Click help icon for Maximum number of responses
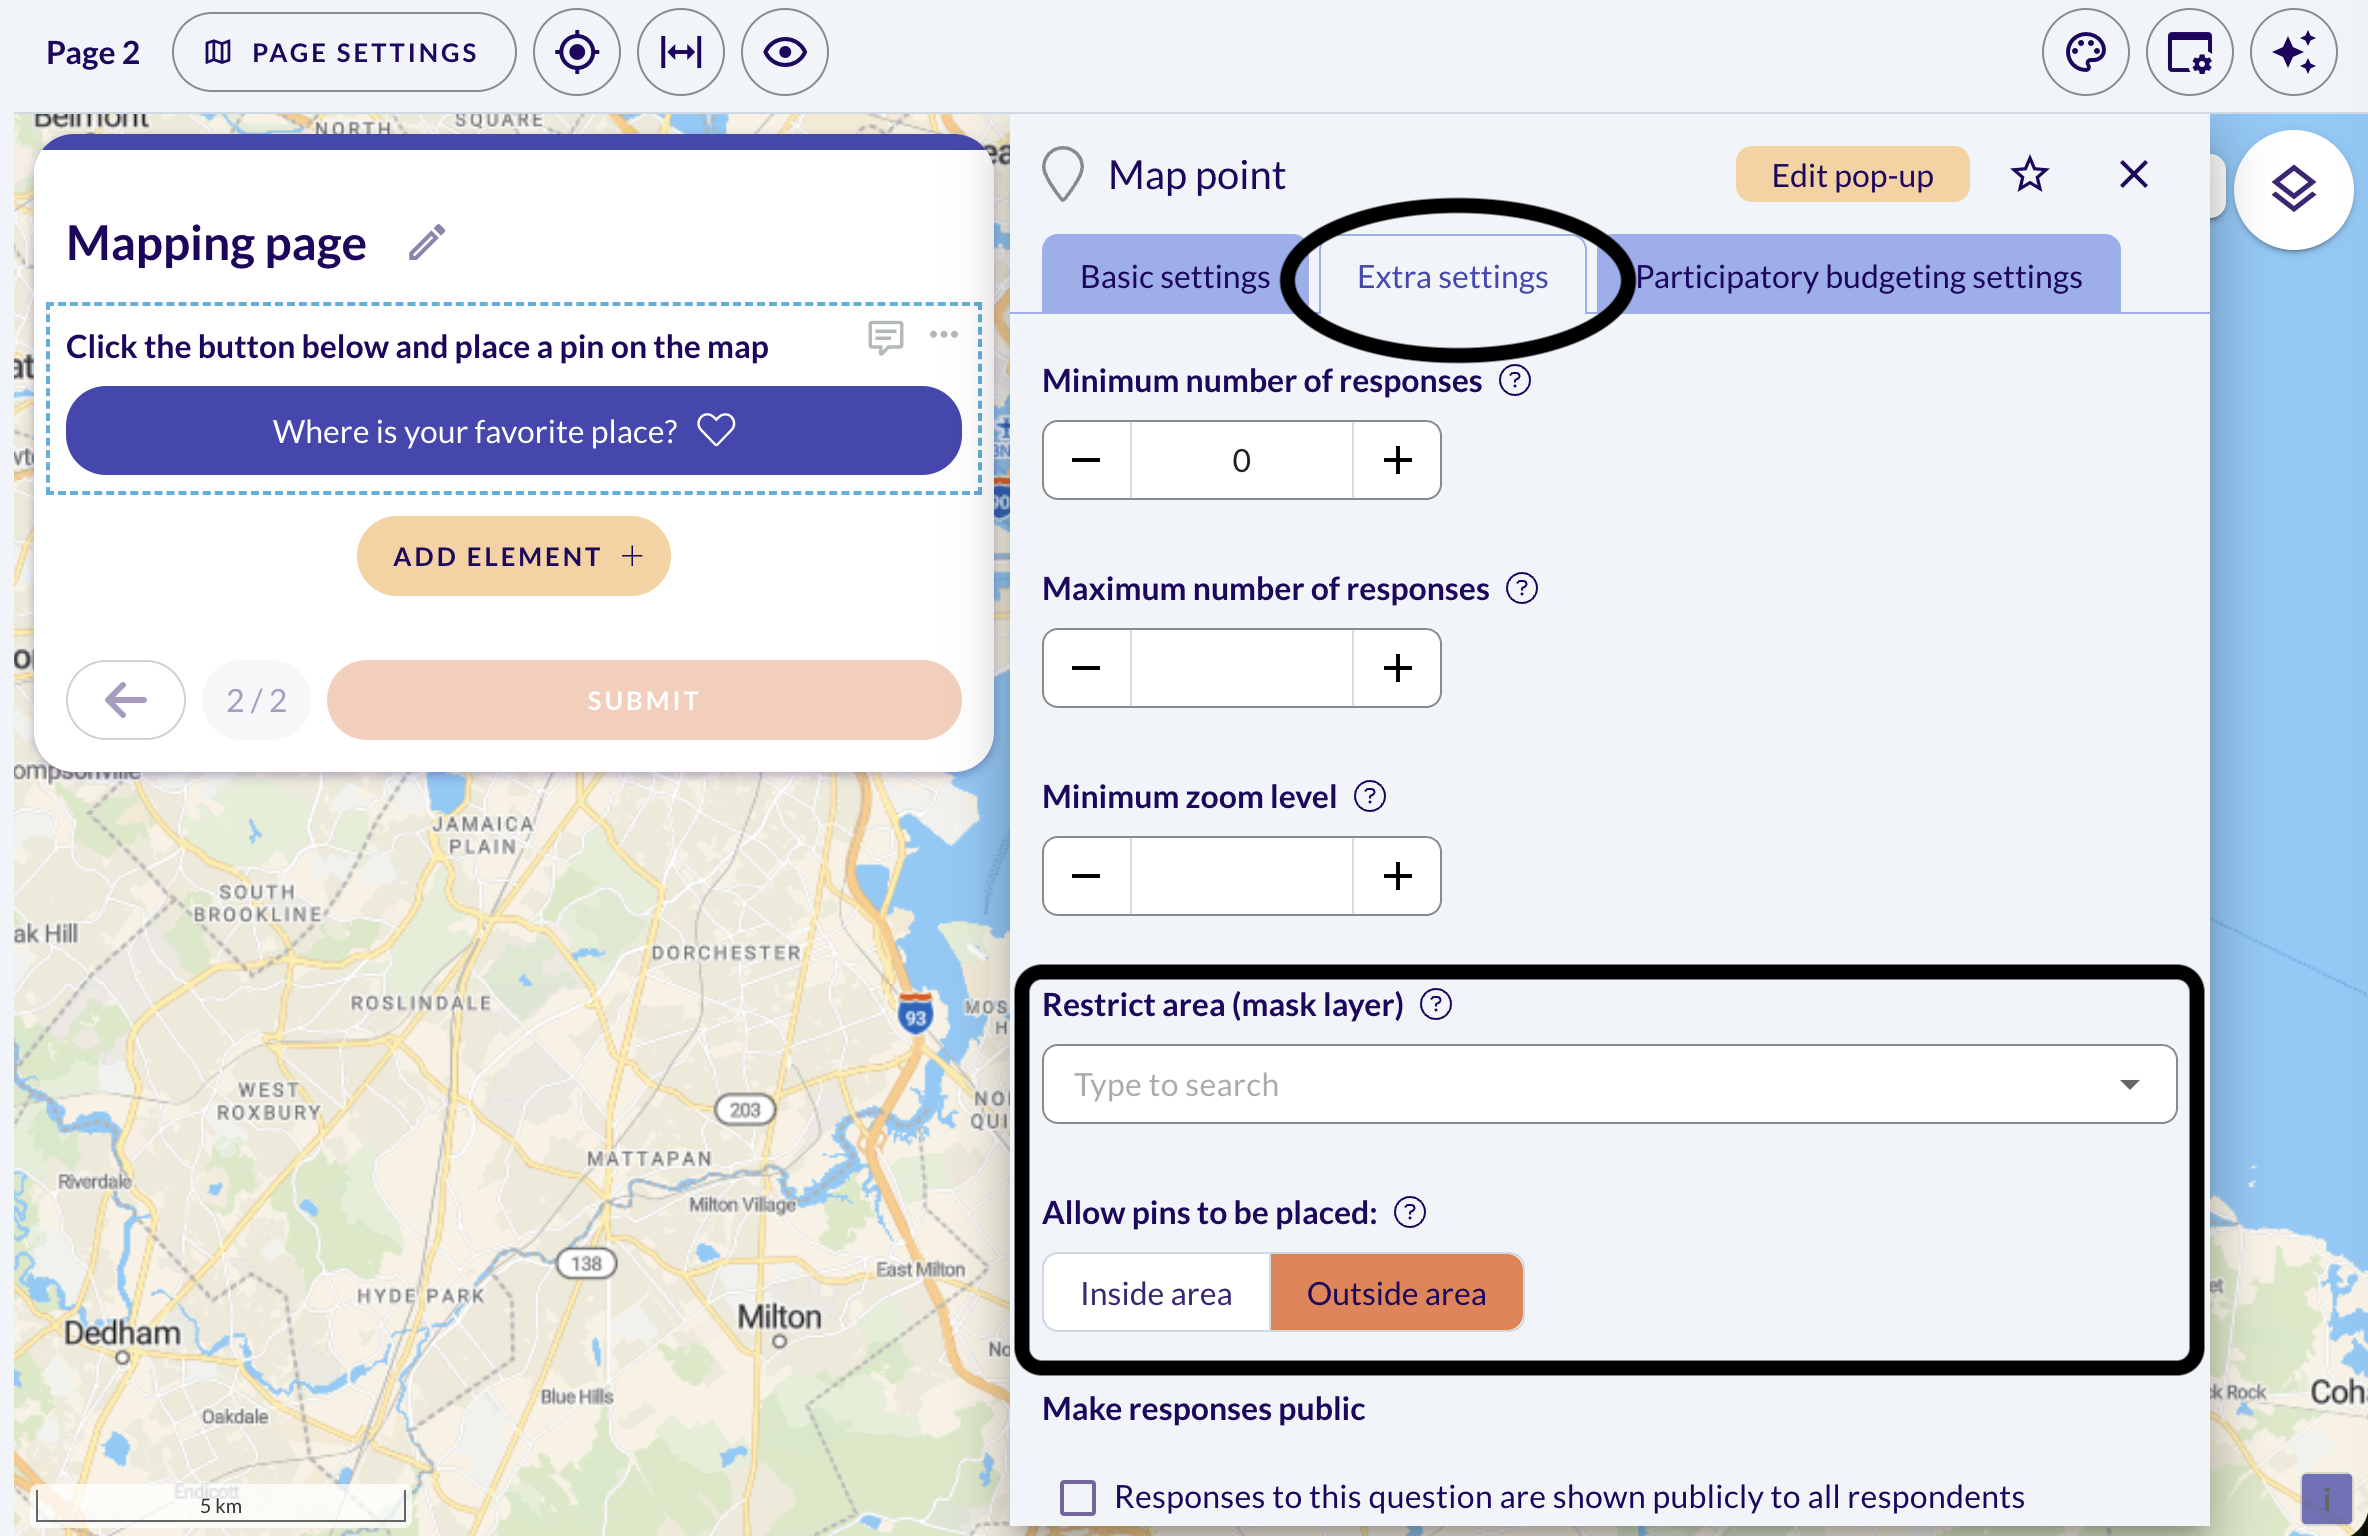 click(1522, 589)
